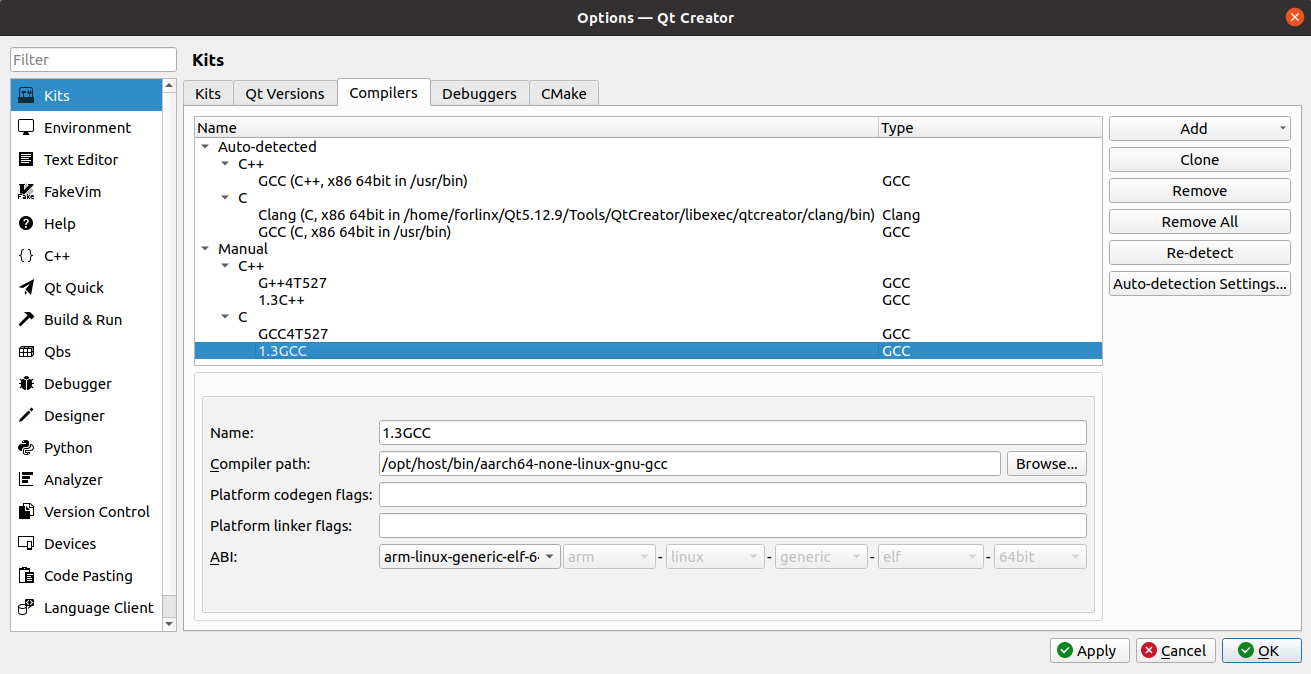The width and height of the screenshot is (1311, 674).
Task: Click the Compiler path input field
Action: pyautogui.click(x=690, y=464)
